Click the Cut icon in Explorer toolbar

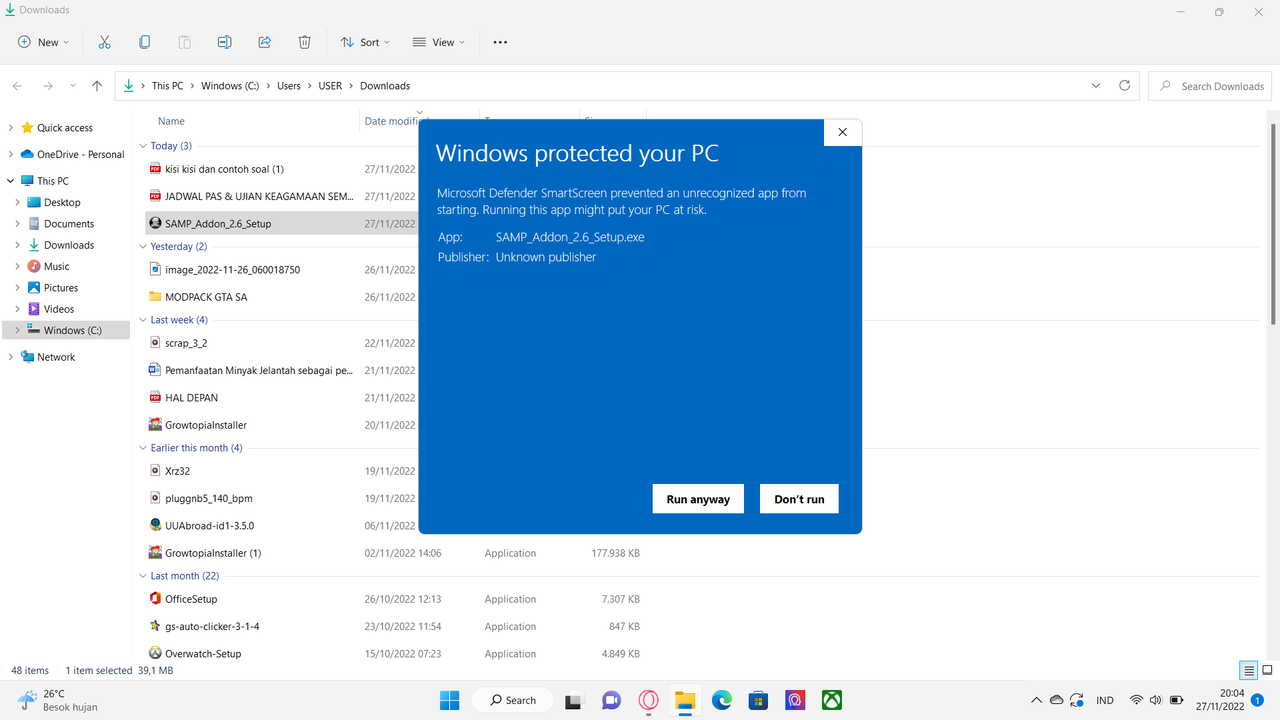pyautogui.click(x=104, y=42)
